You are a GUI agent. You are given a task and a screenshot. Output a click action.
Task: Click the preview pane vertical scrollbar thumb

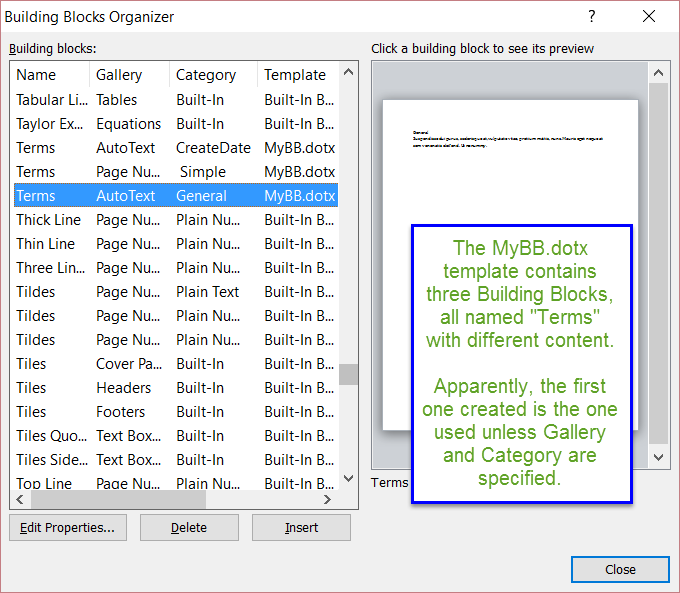[x=658, y=264]
